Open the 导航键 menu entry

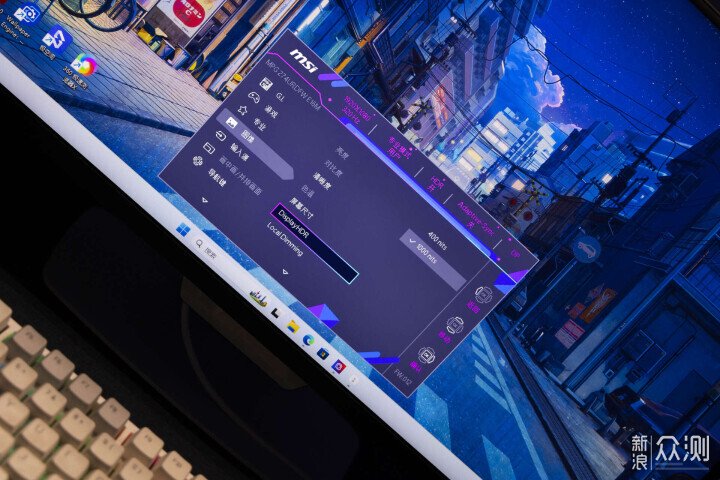(x=217, y=177)
